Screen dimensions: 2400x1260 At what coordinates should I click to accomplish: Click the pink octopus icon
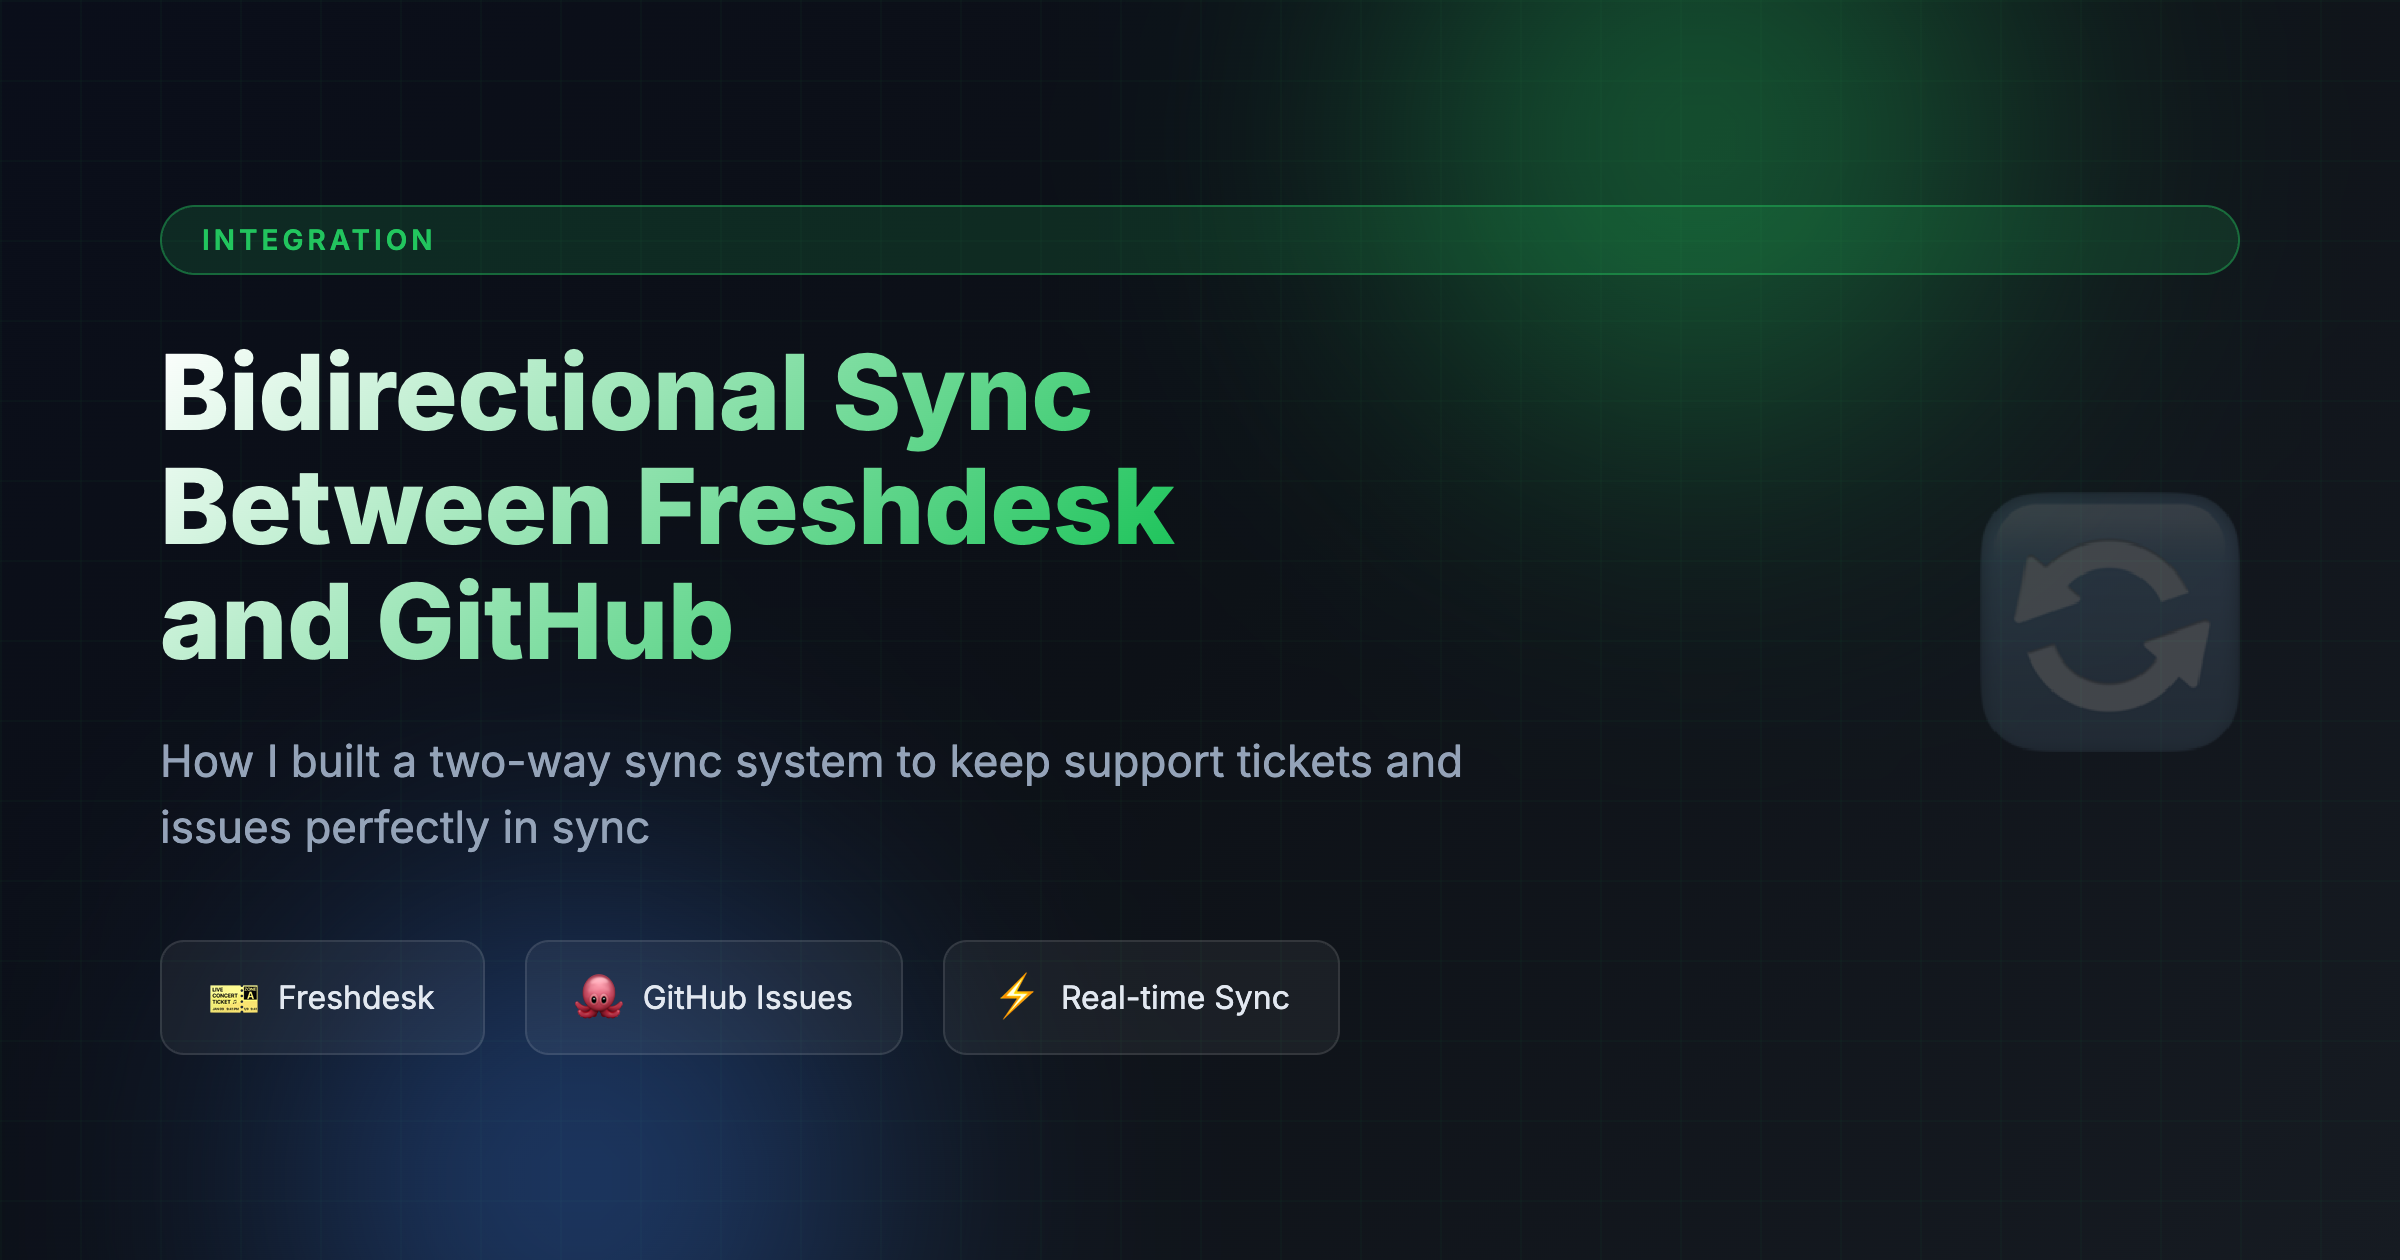[599, 997]
